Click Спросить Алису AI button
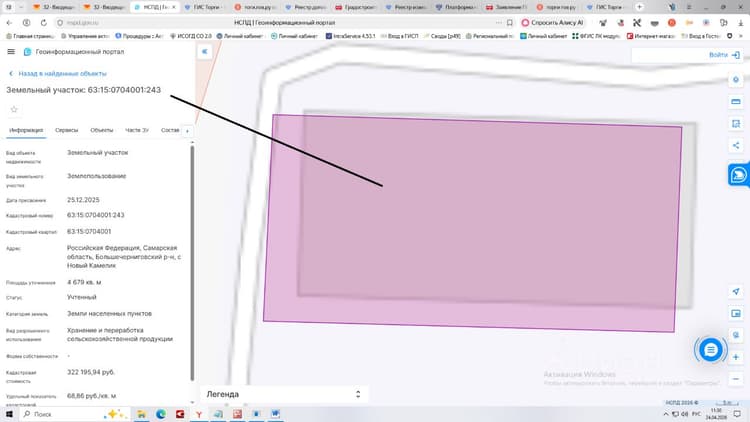 pos(553,22)
